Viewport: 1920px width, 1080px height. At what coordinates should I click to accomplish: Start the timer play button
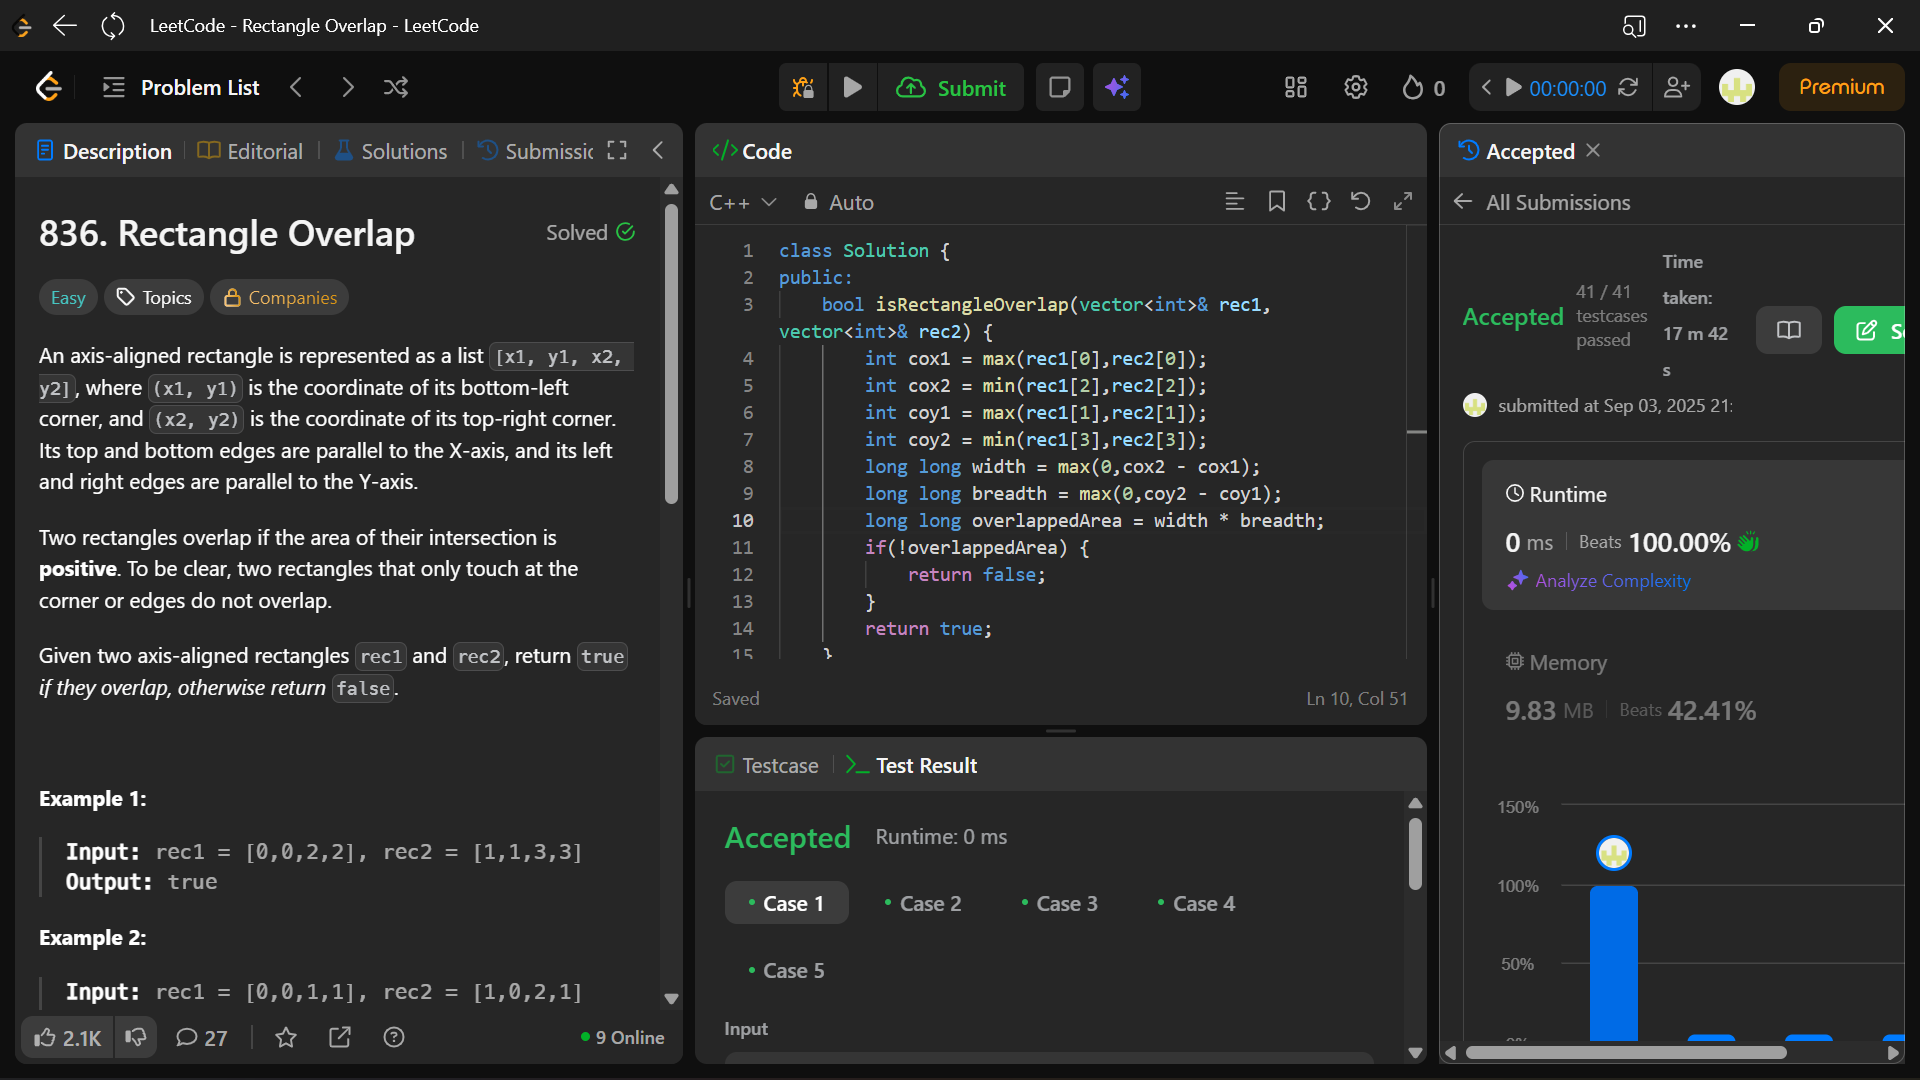[1514, 88]
